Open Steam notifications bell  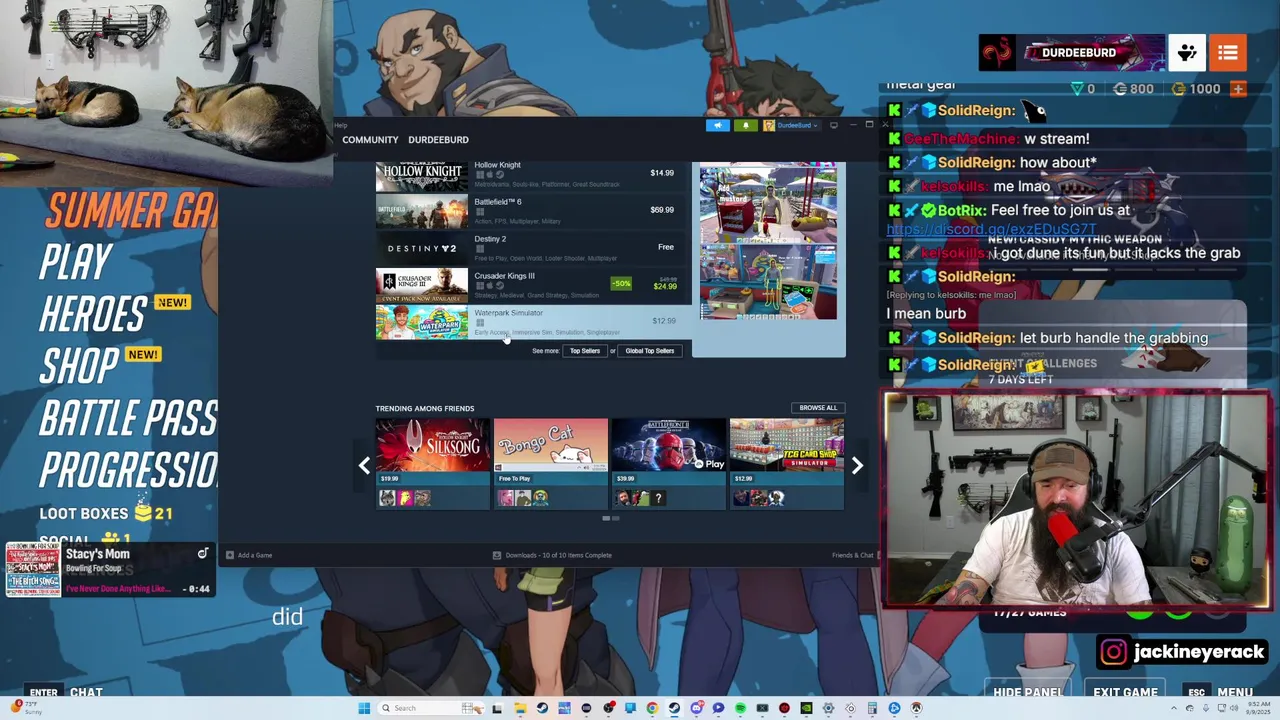tap(745, 125)
